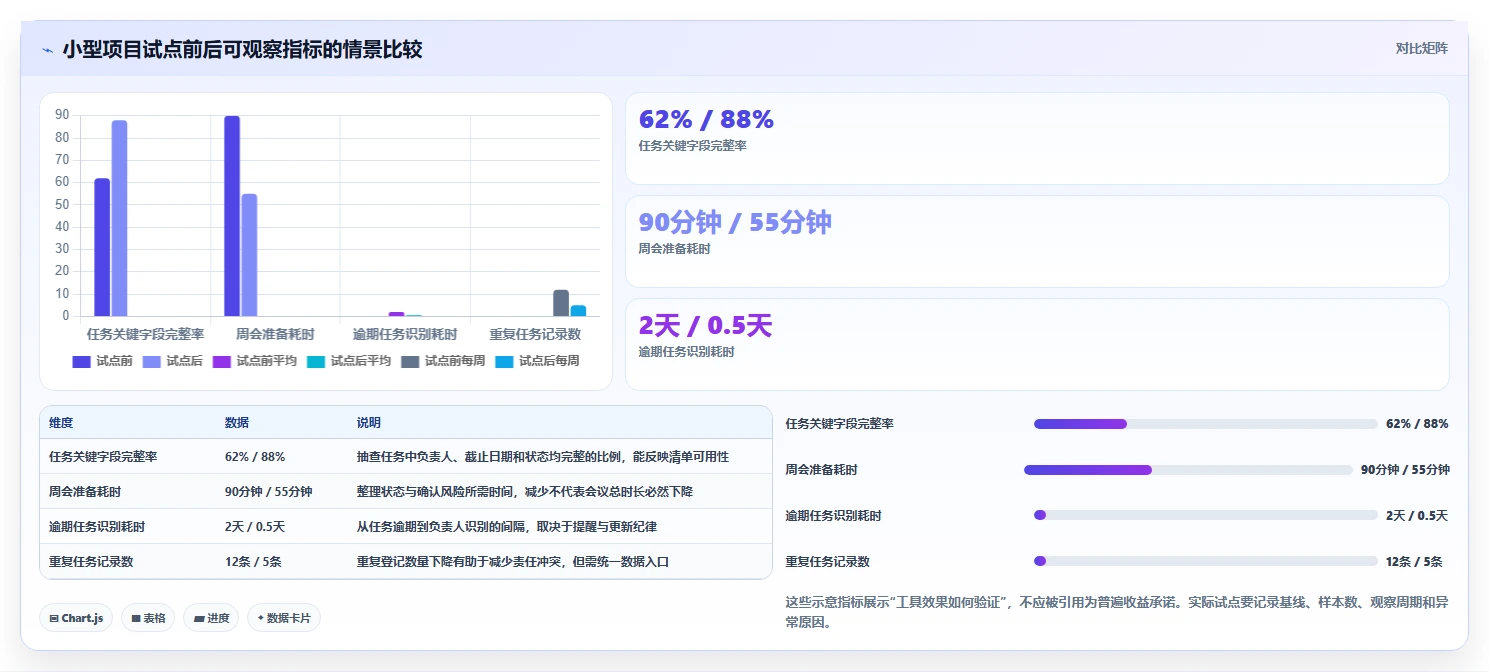Click table value 12条 / 5条
1489x672 pixels.
[x=253, y=561]
